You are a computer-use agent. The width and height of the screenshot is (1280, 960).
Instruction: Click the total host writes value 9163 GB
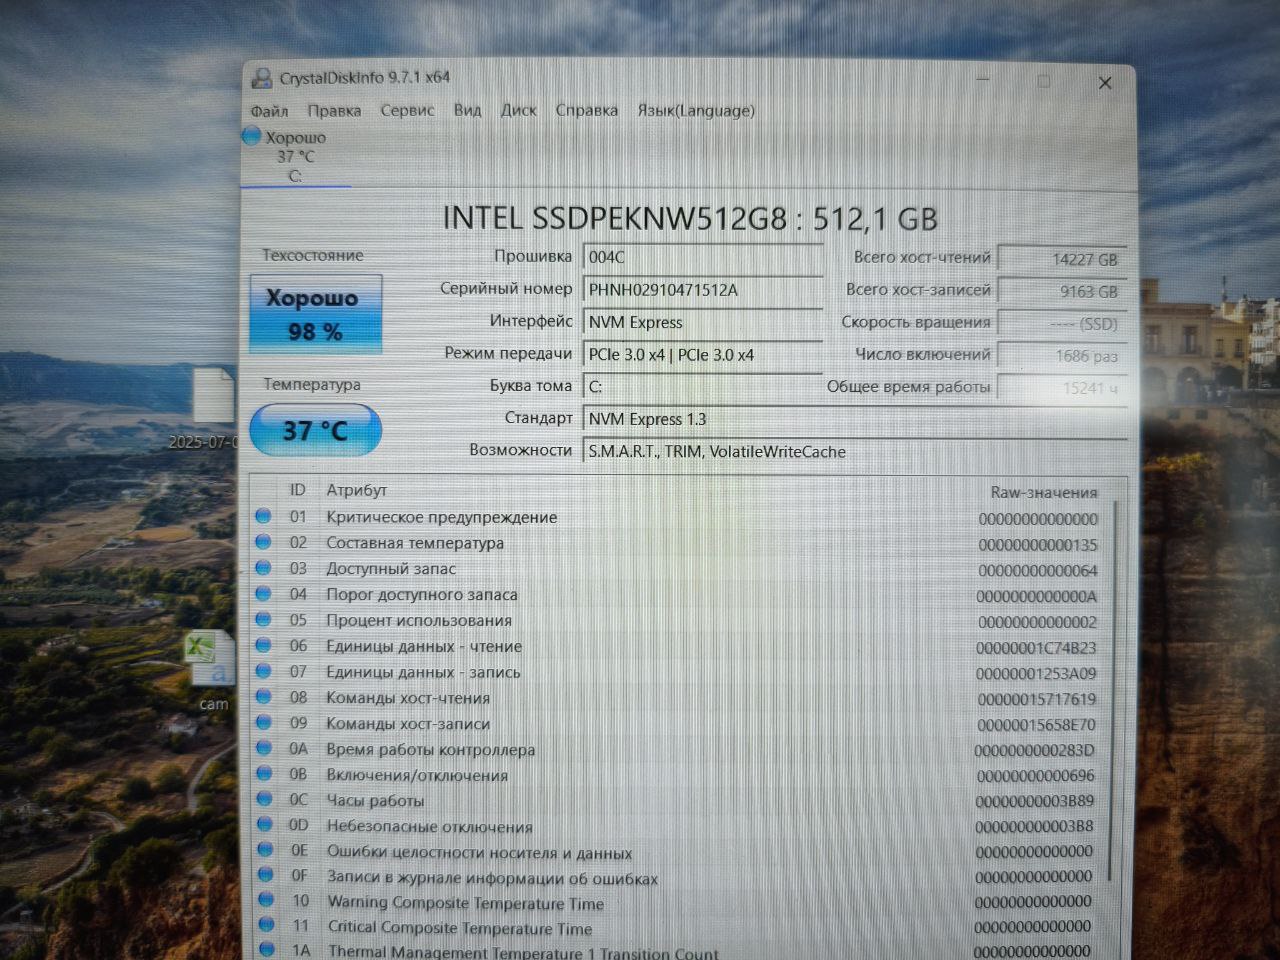click(1062, 291)
